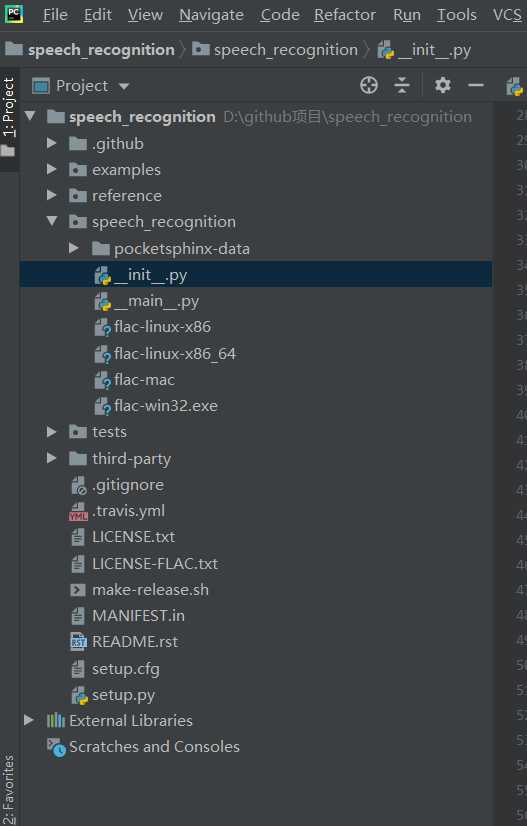Viewport: 527px width, 826px height.
Task: Select __main__.py in the project tree
Action: click(x=157, y=301)
